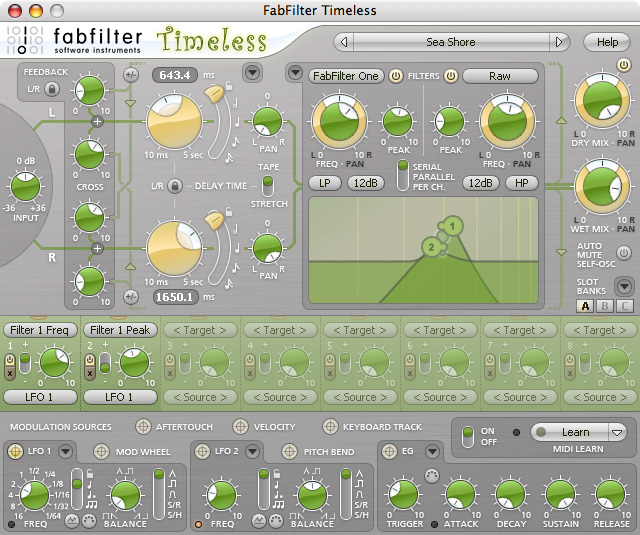Image resolution: width=640 pixels, height=535 pixels.
Task: Open the Sea Shore preset menu
Action: [451, 42]
